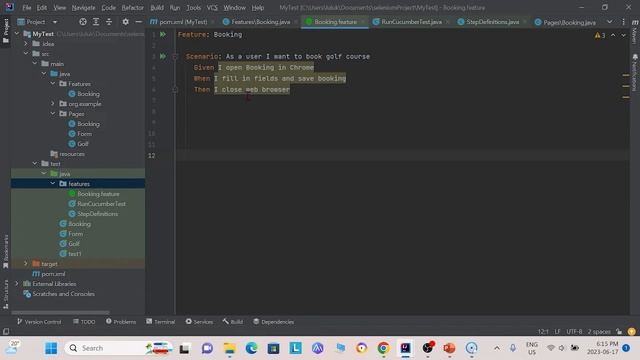The width and height of the screenshot is (640, 360).
Task: Switch to the RunCucumberTest.java tab
Action: pyautogui.click(x=411, y=22)
